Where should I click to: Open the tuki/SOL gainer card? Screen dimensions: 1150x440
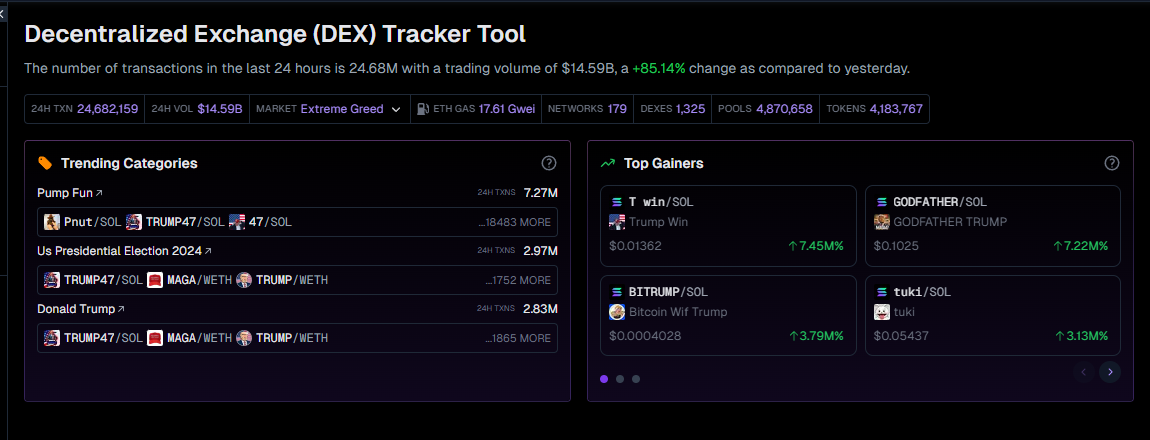(x=993, y=315)
